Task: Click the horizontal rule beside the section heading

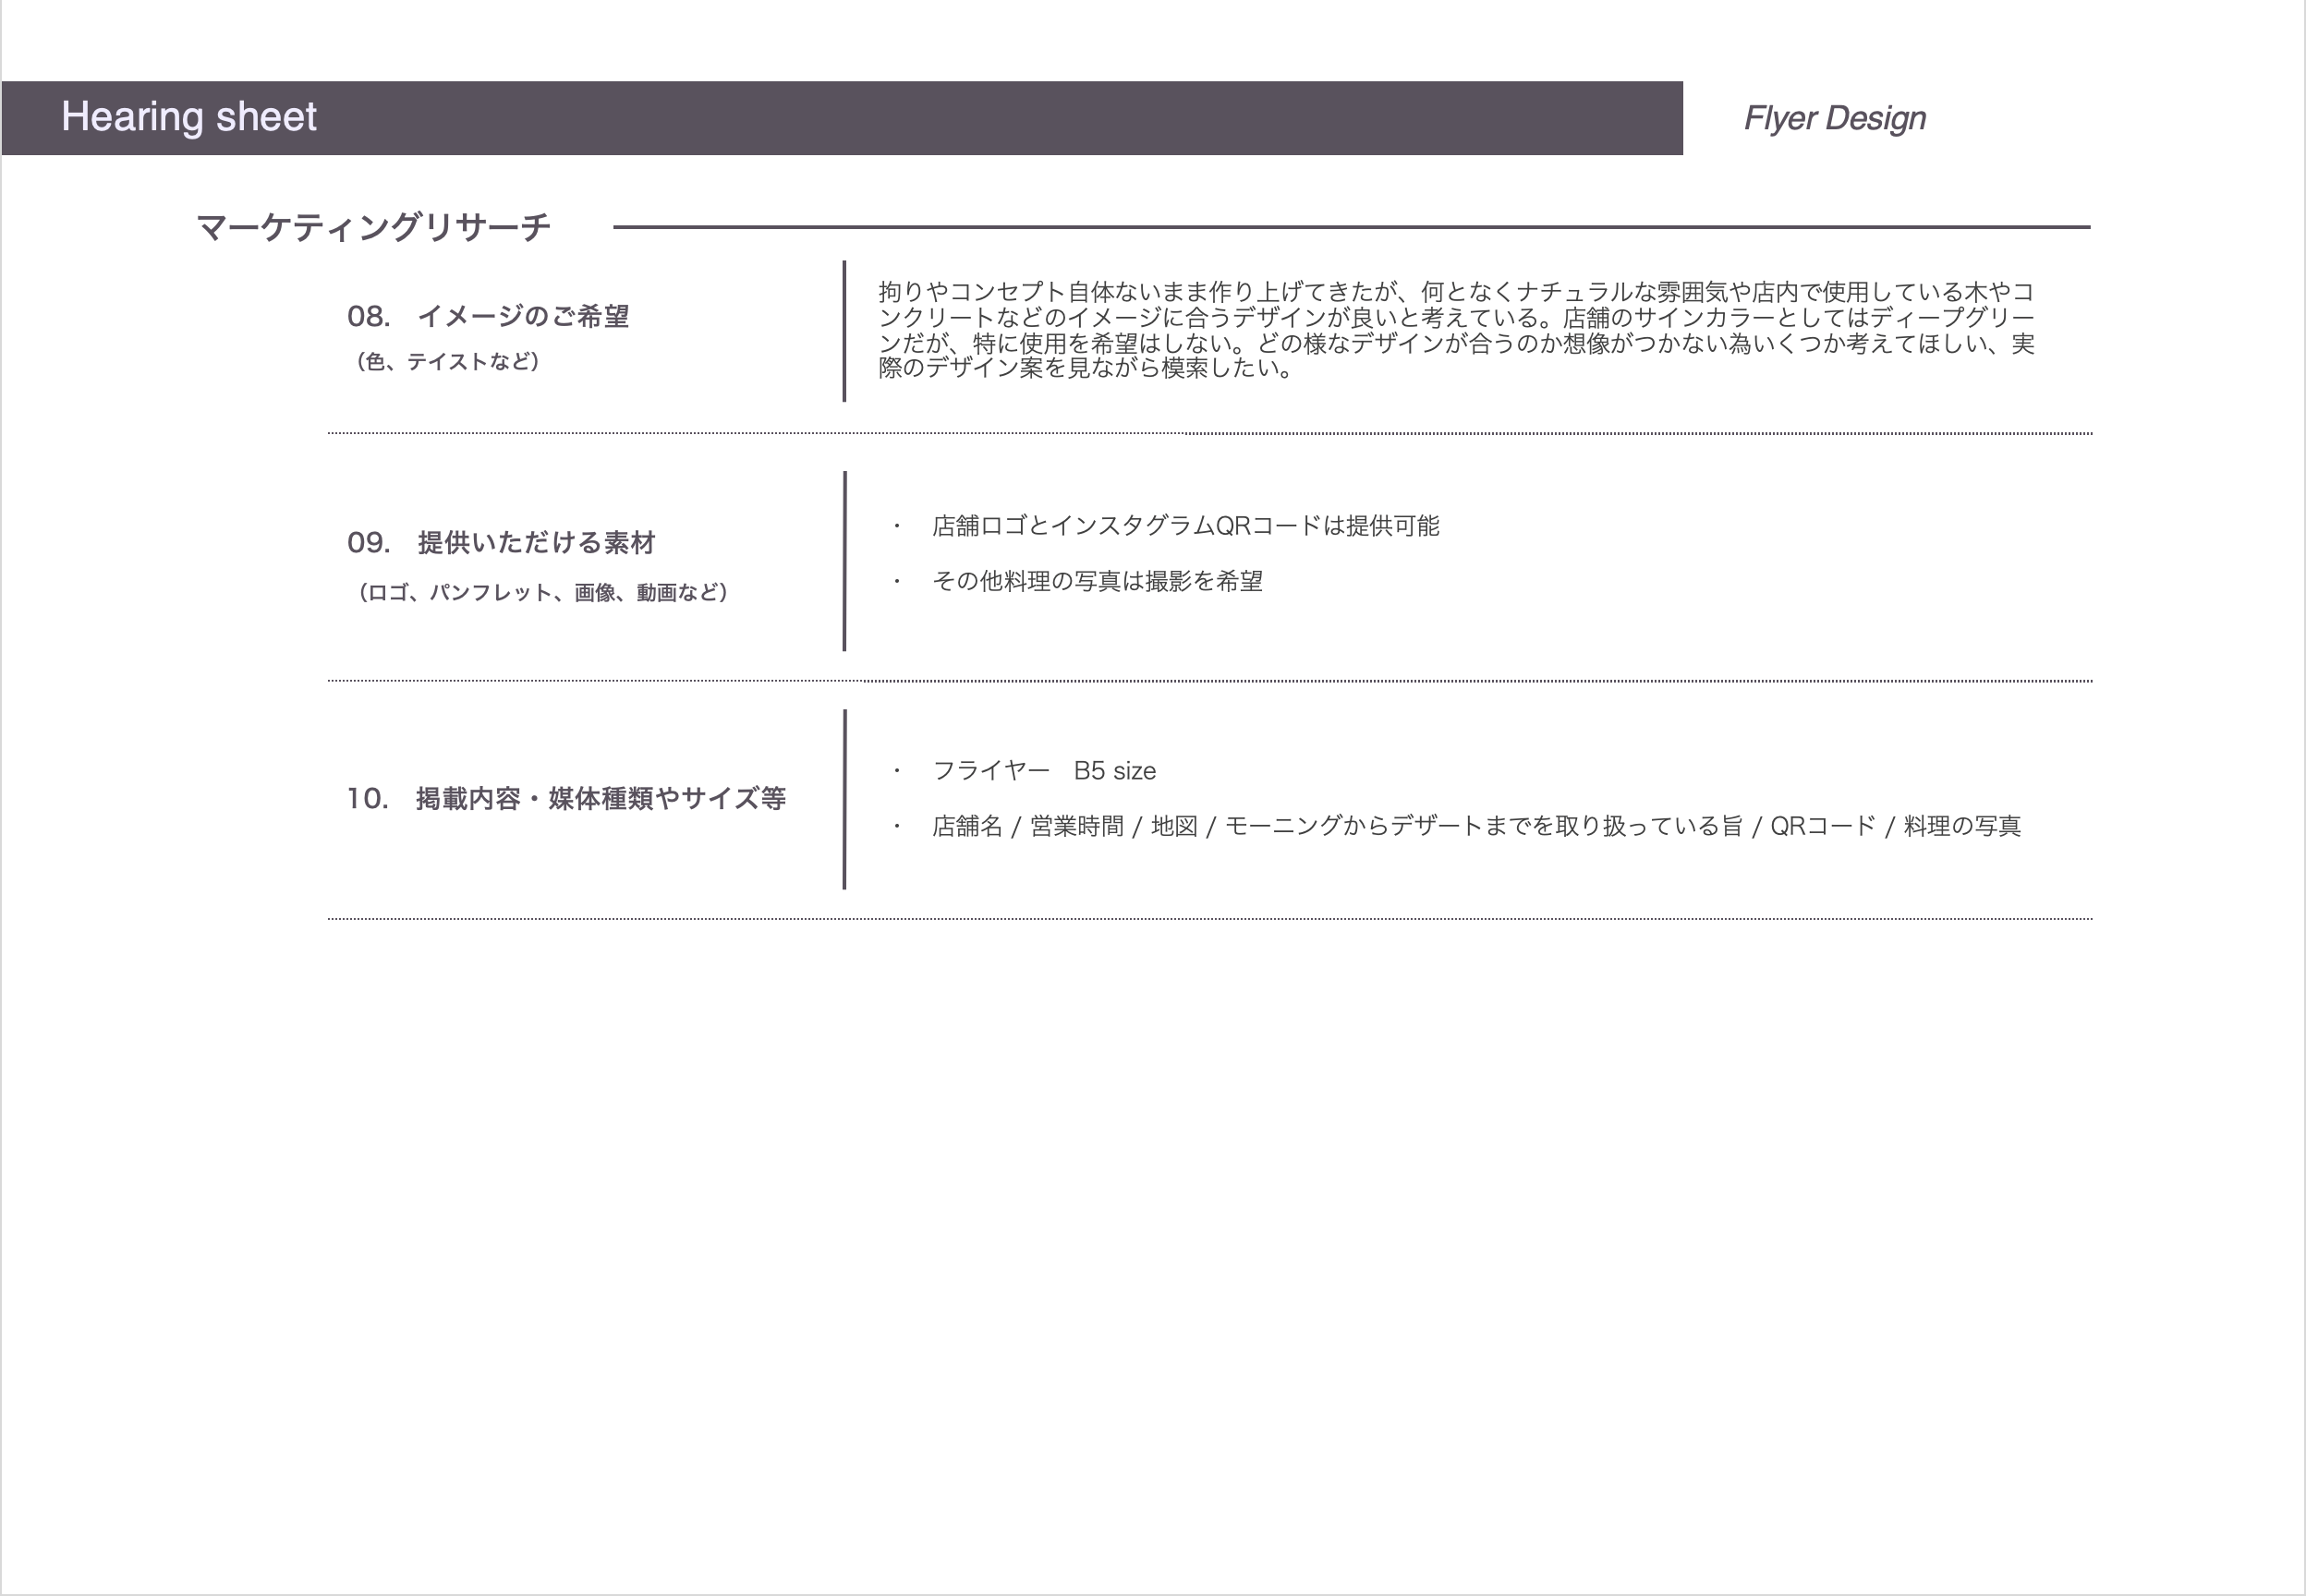Action: click(x=1350, y=227)
